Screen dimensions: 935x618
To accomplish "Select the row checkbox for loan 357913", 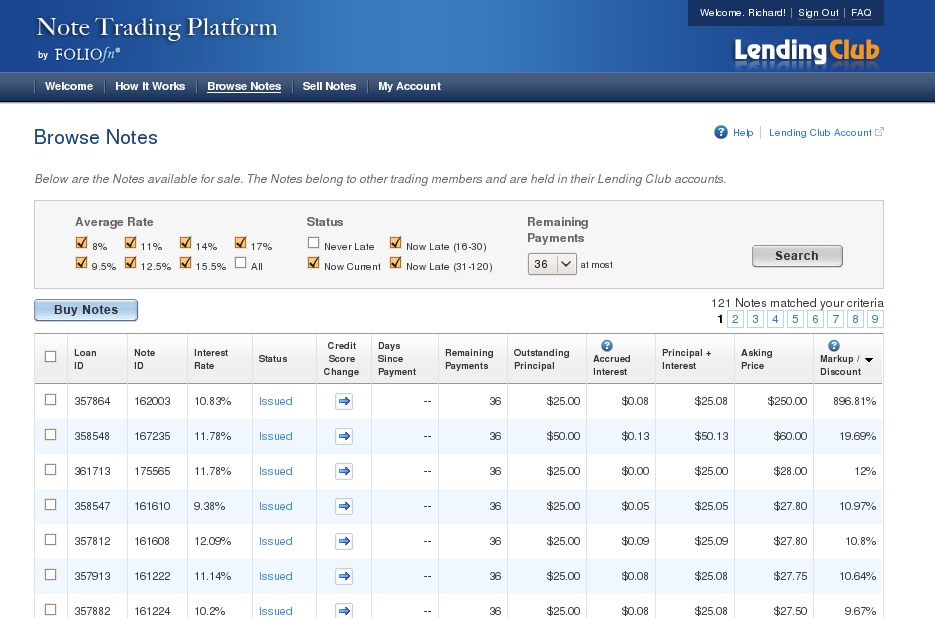I will [x=51, y=575].
